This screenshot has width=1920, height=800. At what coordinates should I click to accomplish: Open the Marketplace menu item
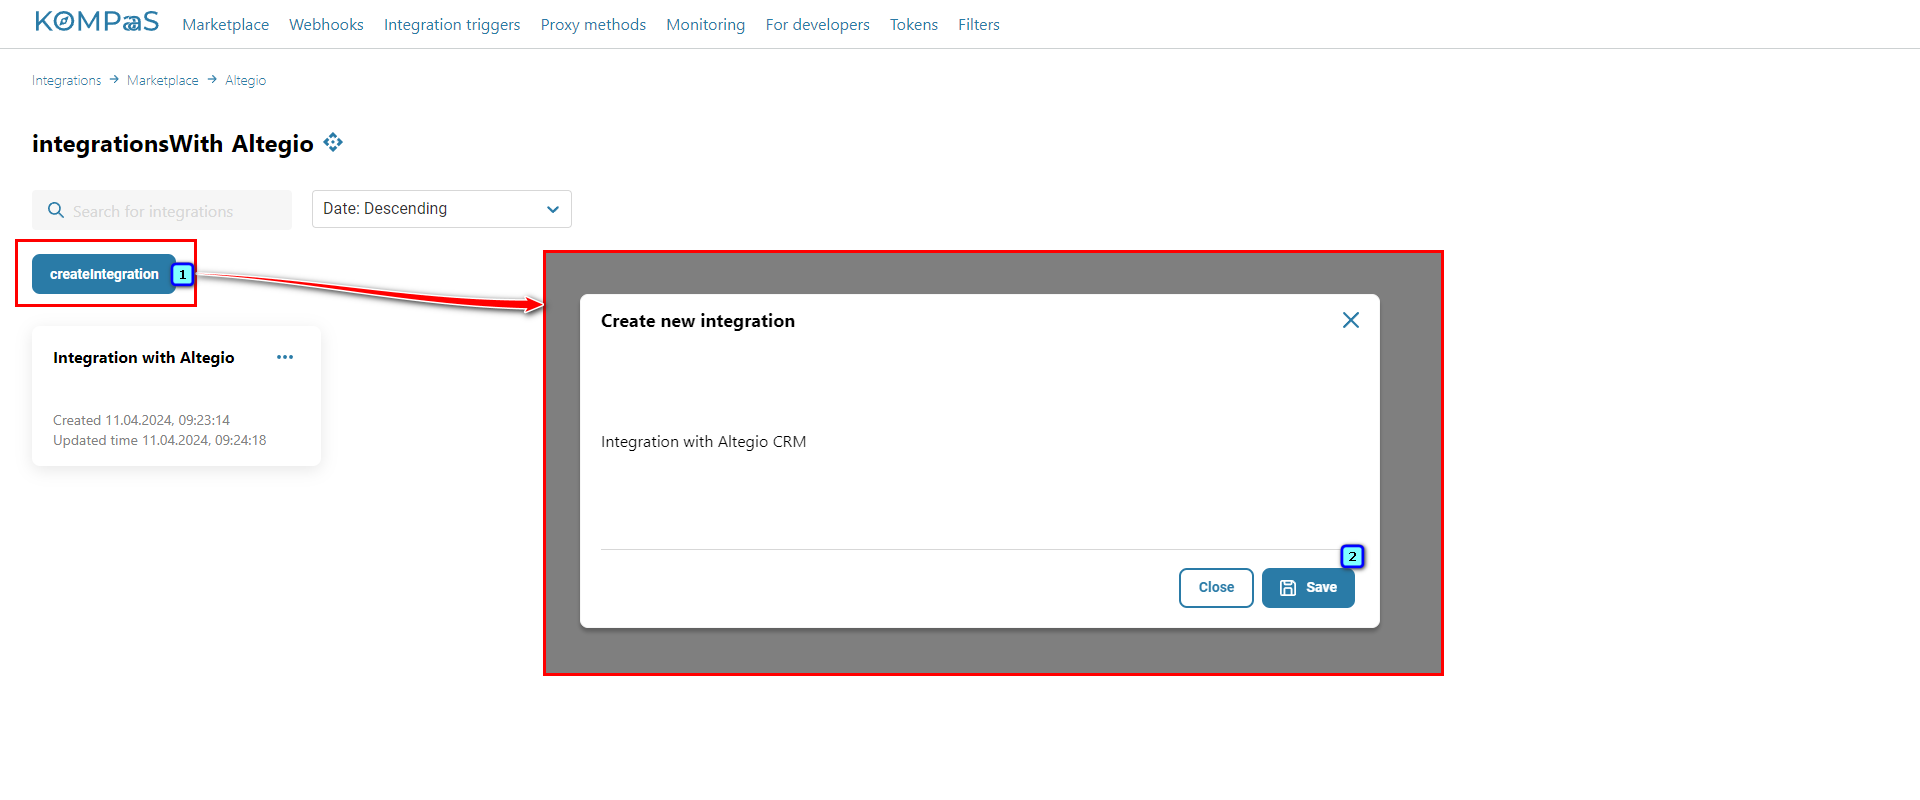pyautogui.click(x=225, y=25)
